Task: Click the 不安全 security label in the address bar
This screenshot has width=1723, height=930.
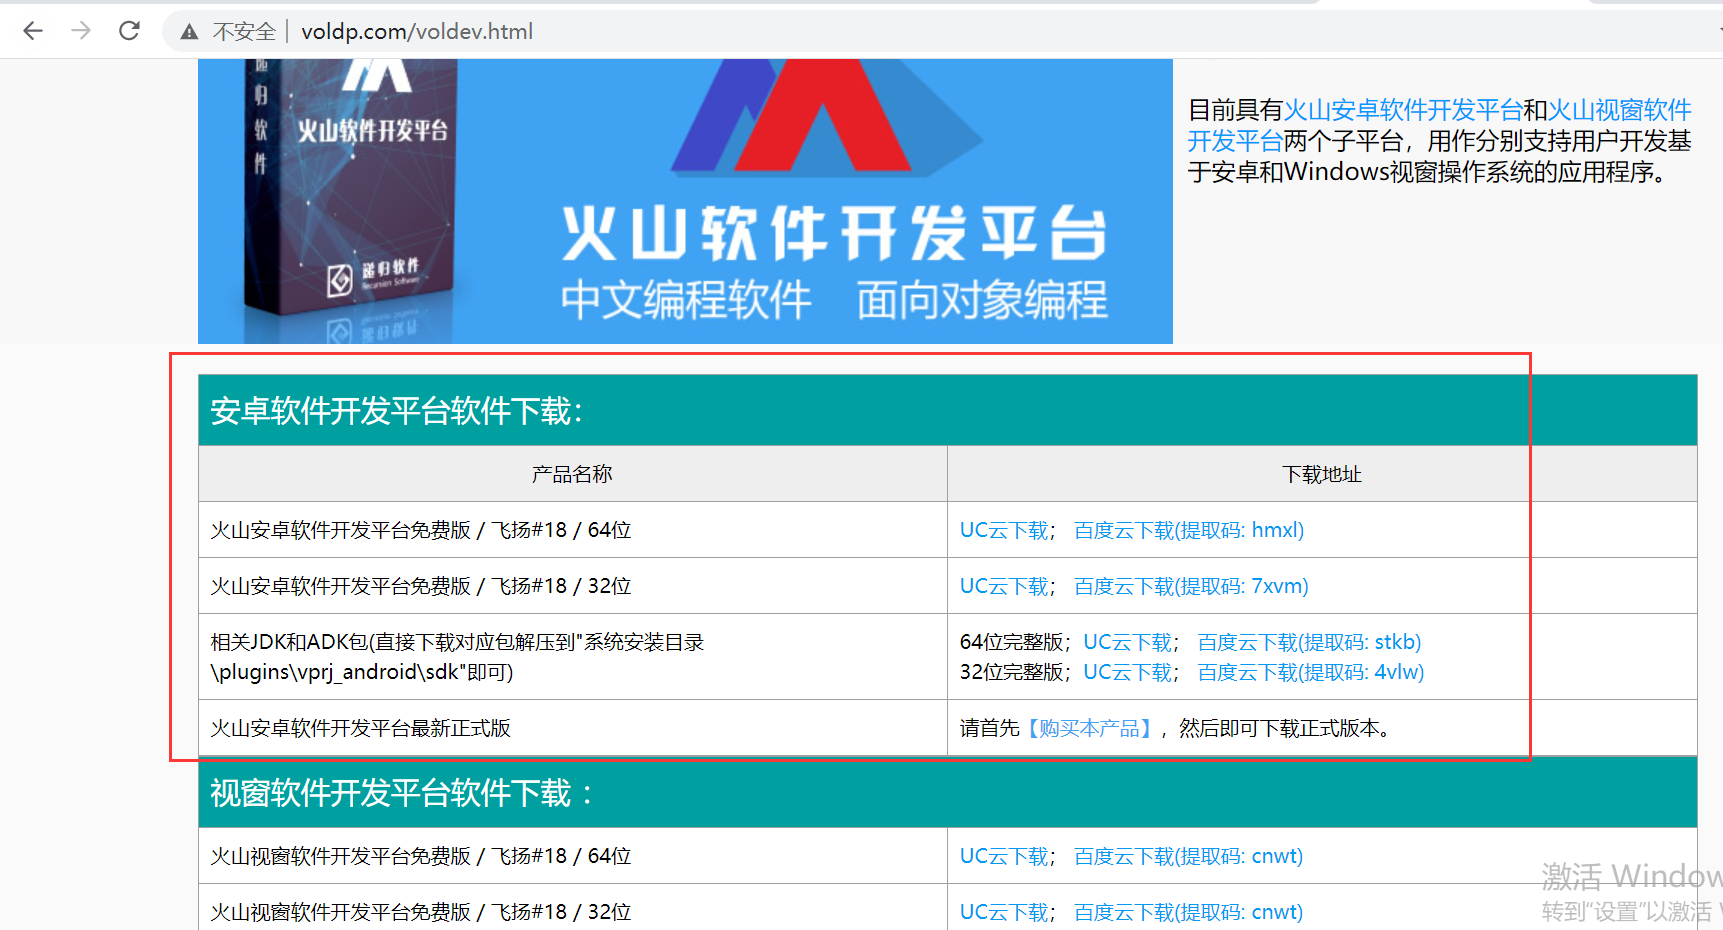Action: tap(244, 32)
